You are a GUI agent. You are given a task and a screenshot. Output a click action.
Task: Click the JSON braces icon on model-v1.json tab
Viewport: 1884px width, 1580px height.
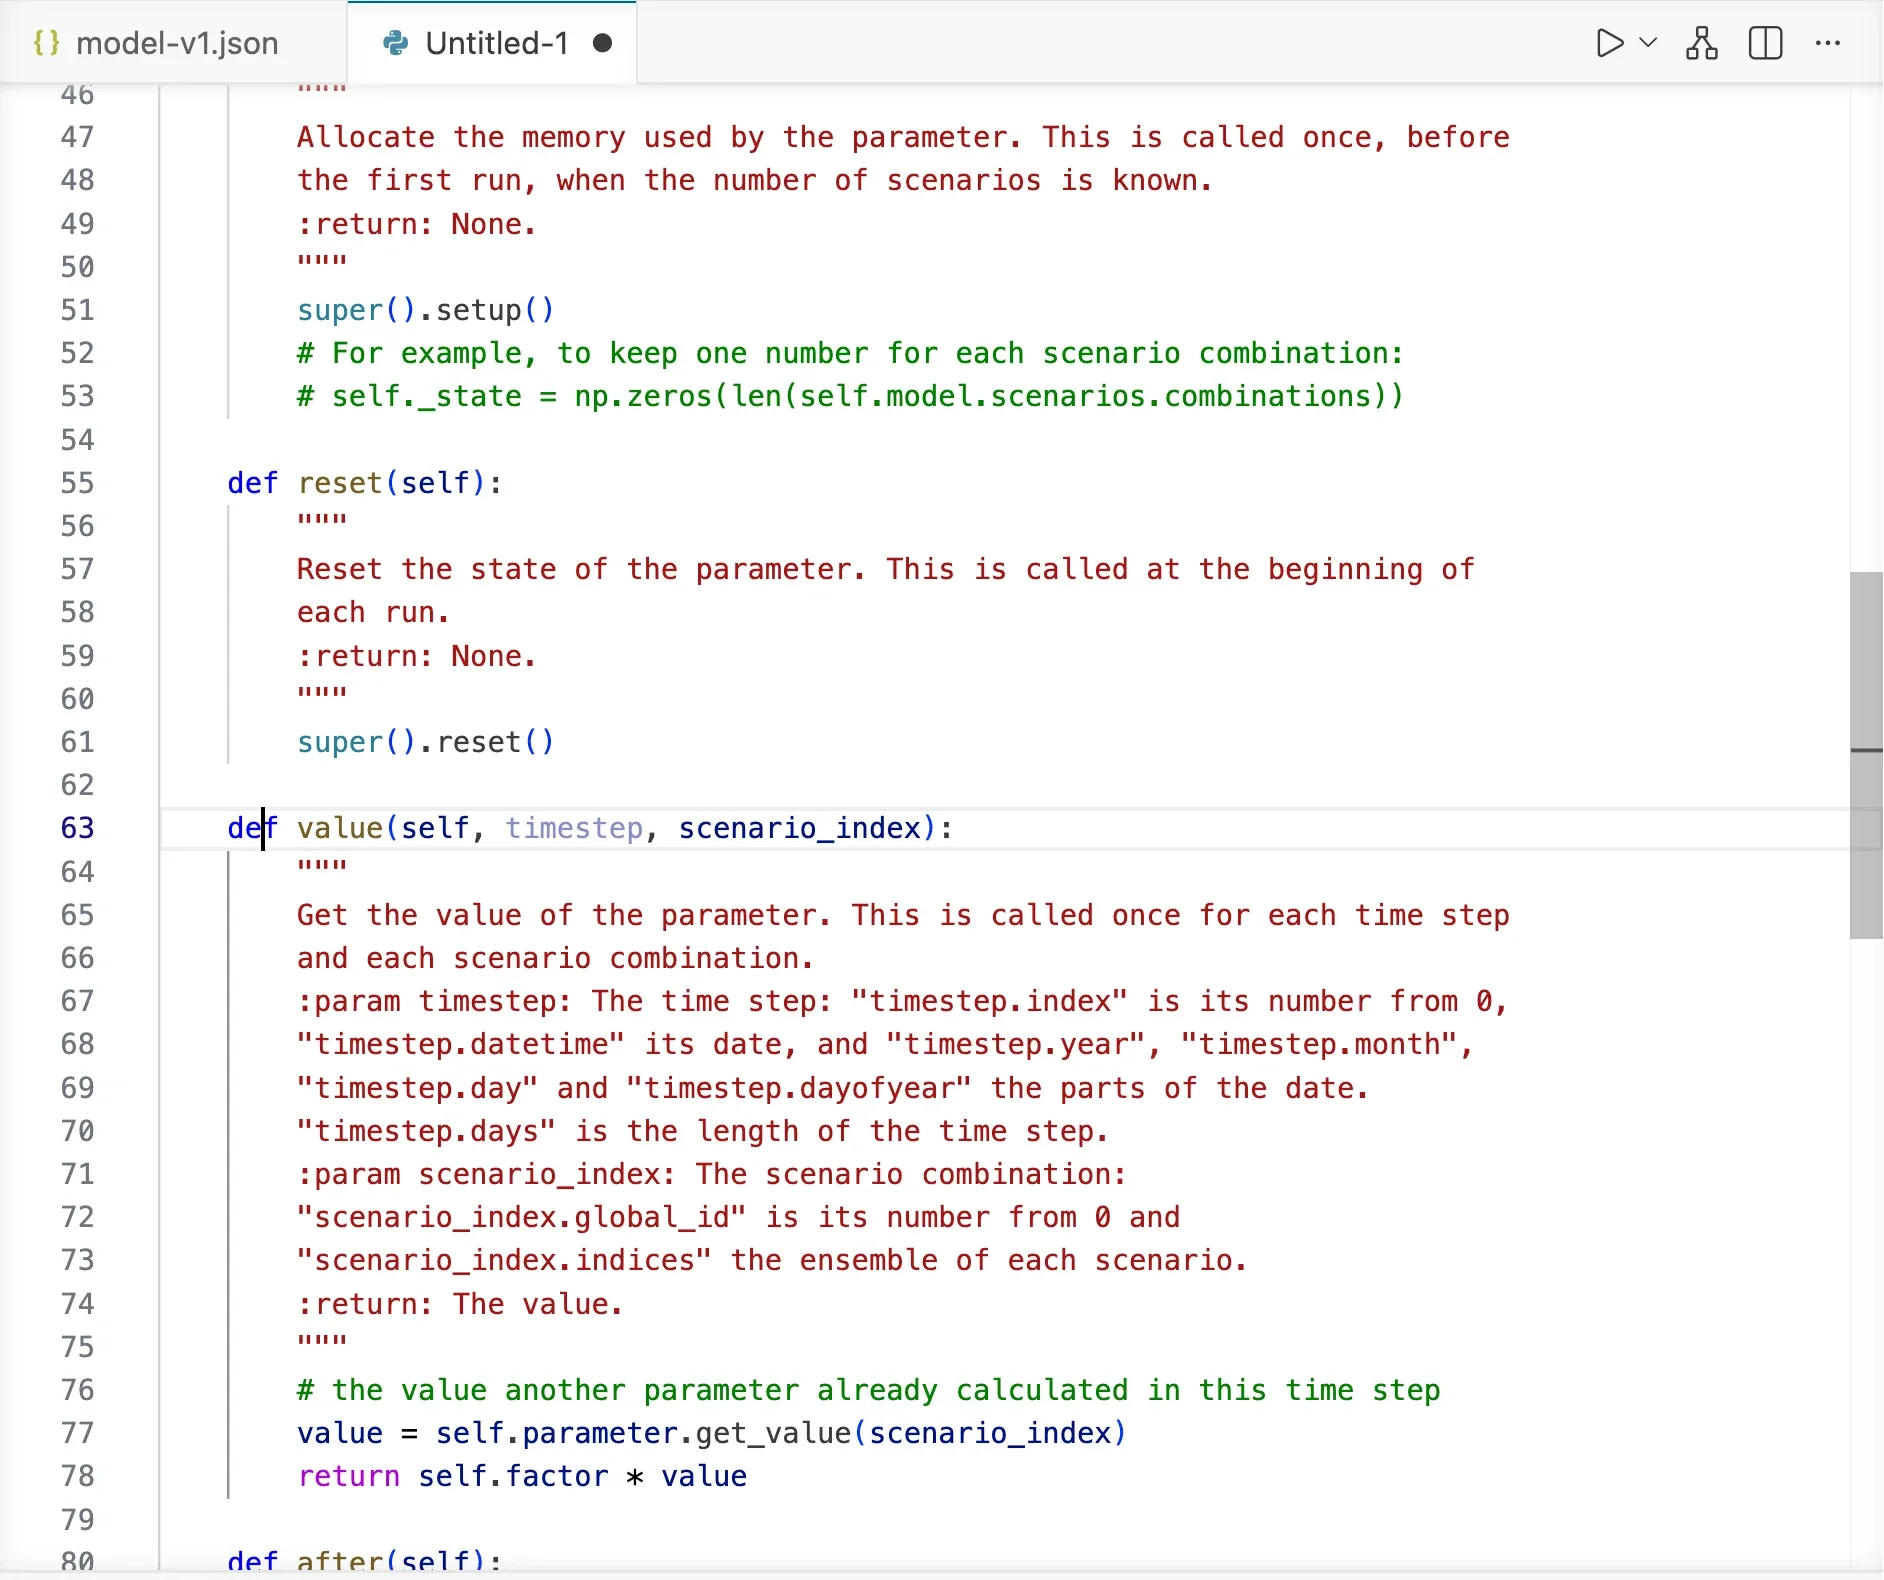[x=46, y=43]
